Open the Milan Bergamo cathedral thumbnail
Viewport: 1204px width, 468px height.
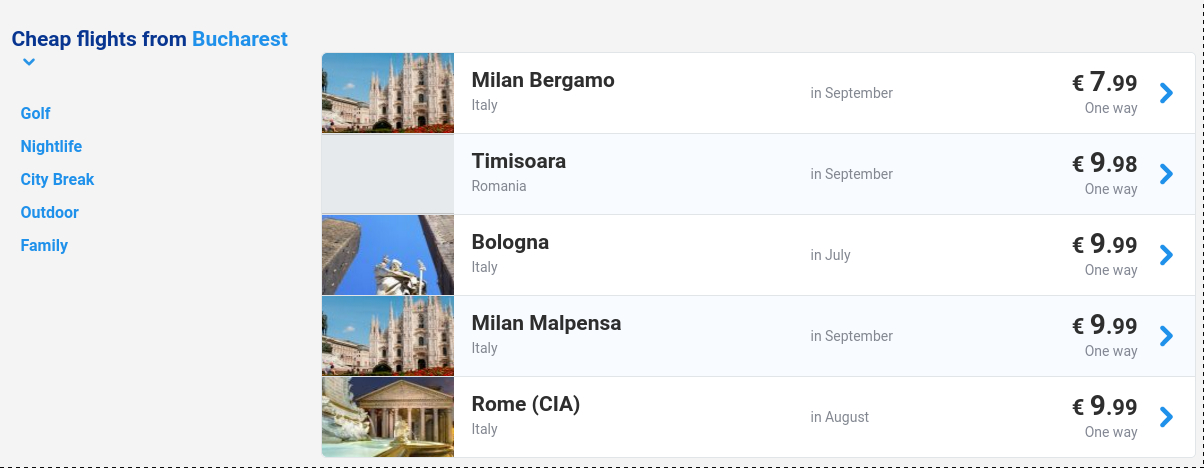[x=388, y=93]
